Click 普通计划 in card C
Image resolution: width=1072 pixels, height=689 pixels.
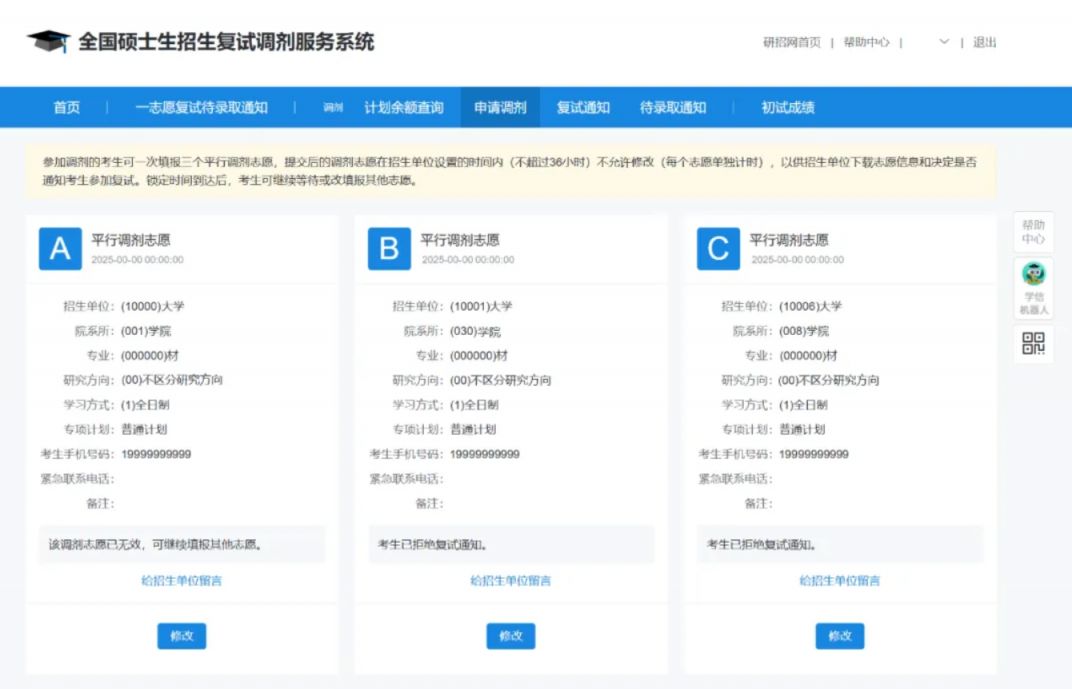802,429
